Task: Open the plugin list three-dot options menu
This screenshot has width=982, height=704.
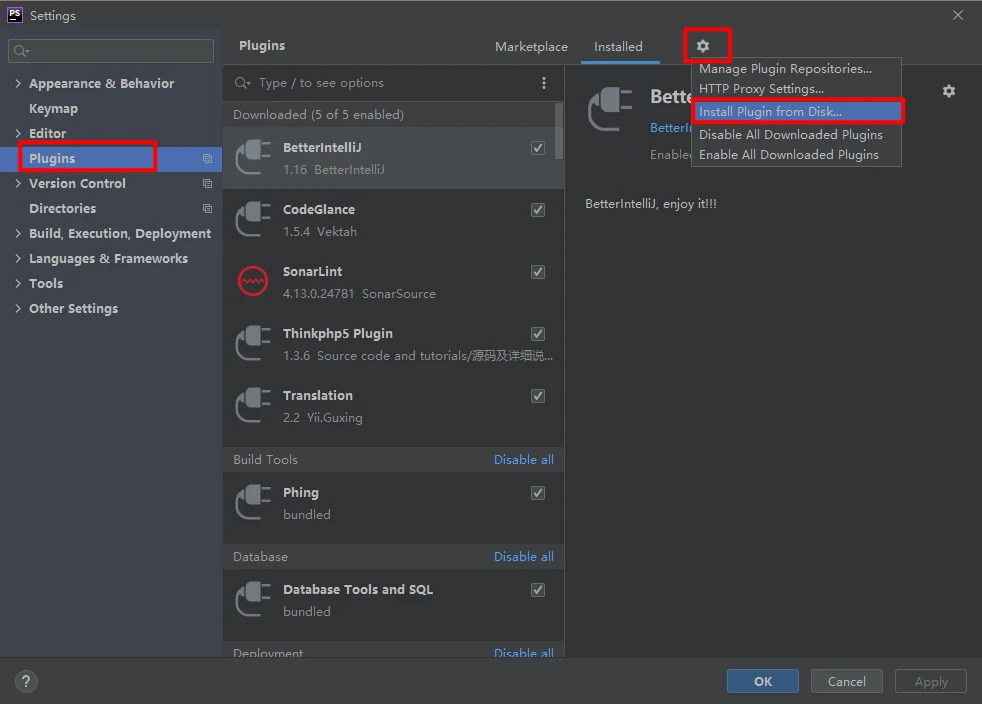Action: pyautogui.click(x=544, y=83)
